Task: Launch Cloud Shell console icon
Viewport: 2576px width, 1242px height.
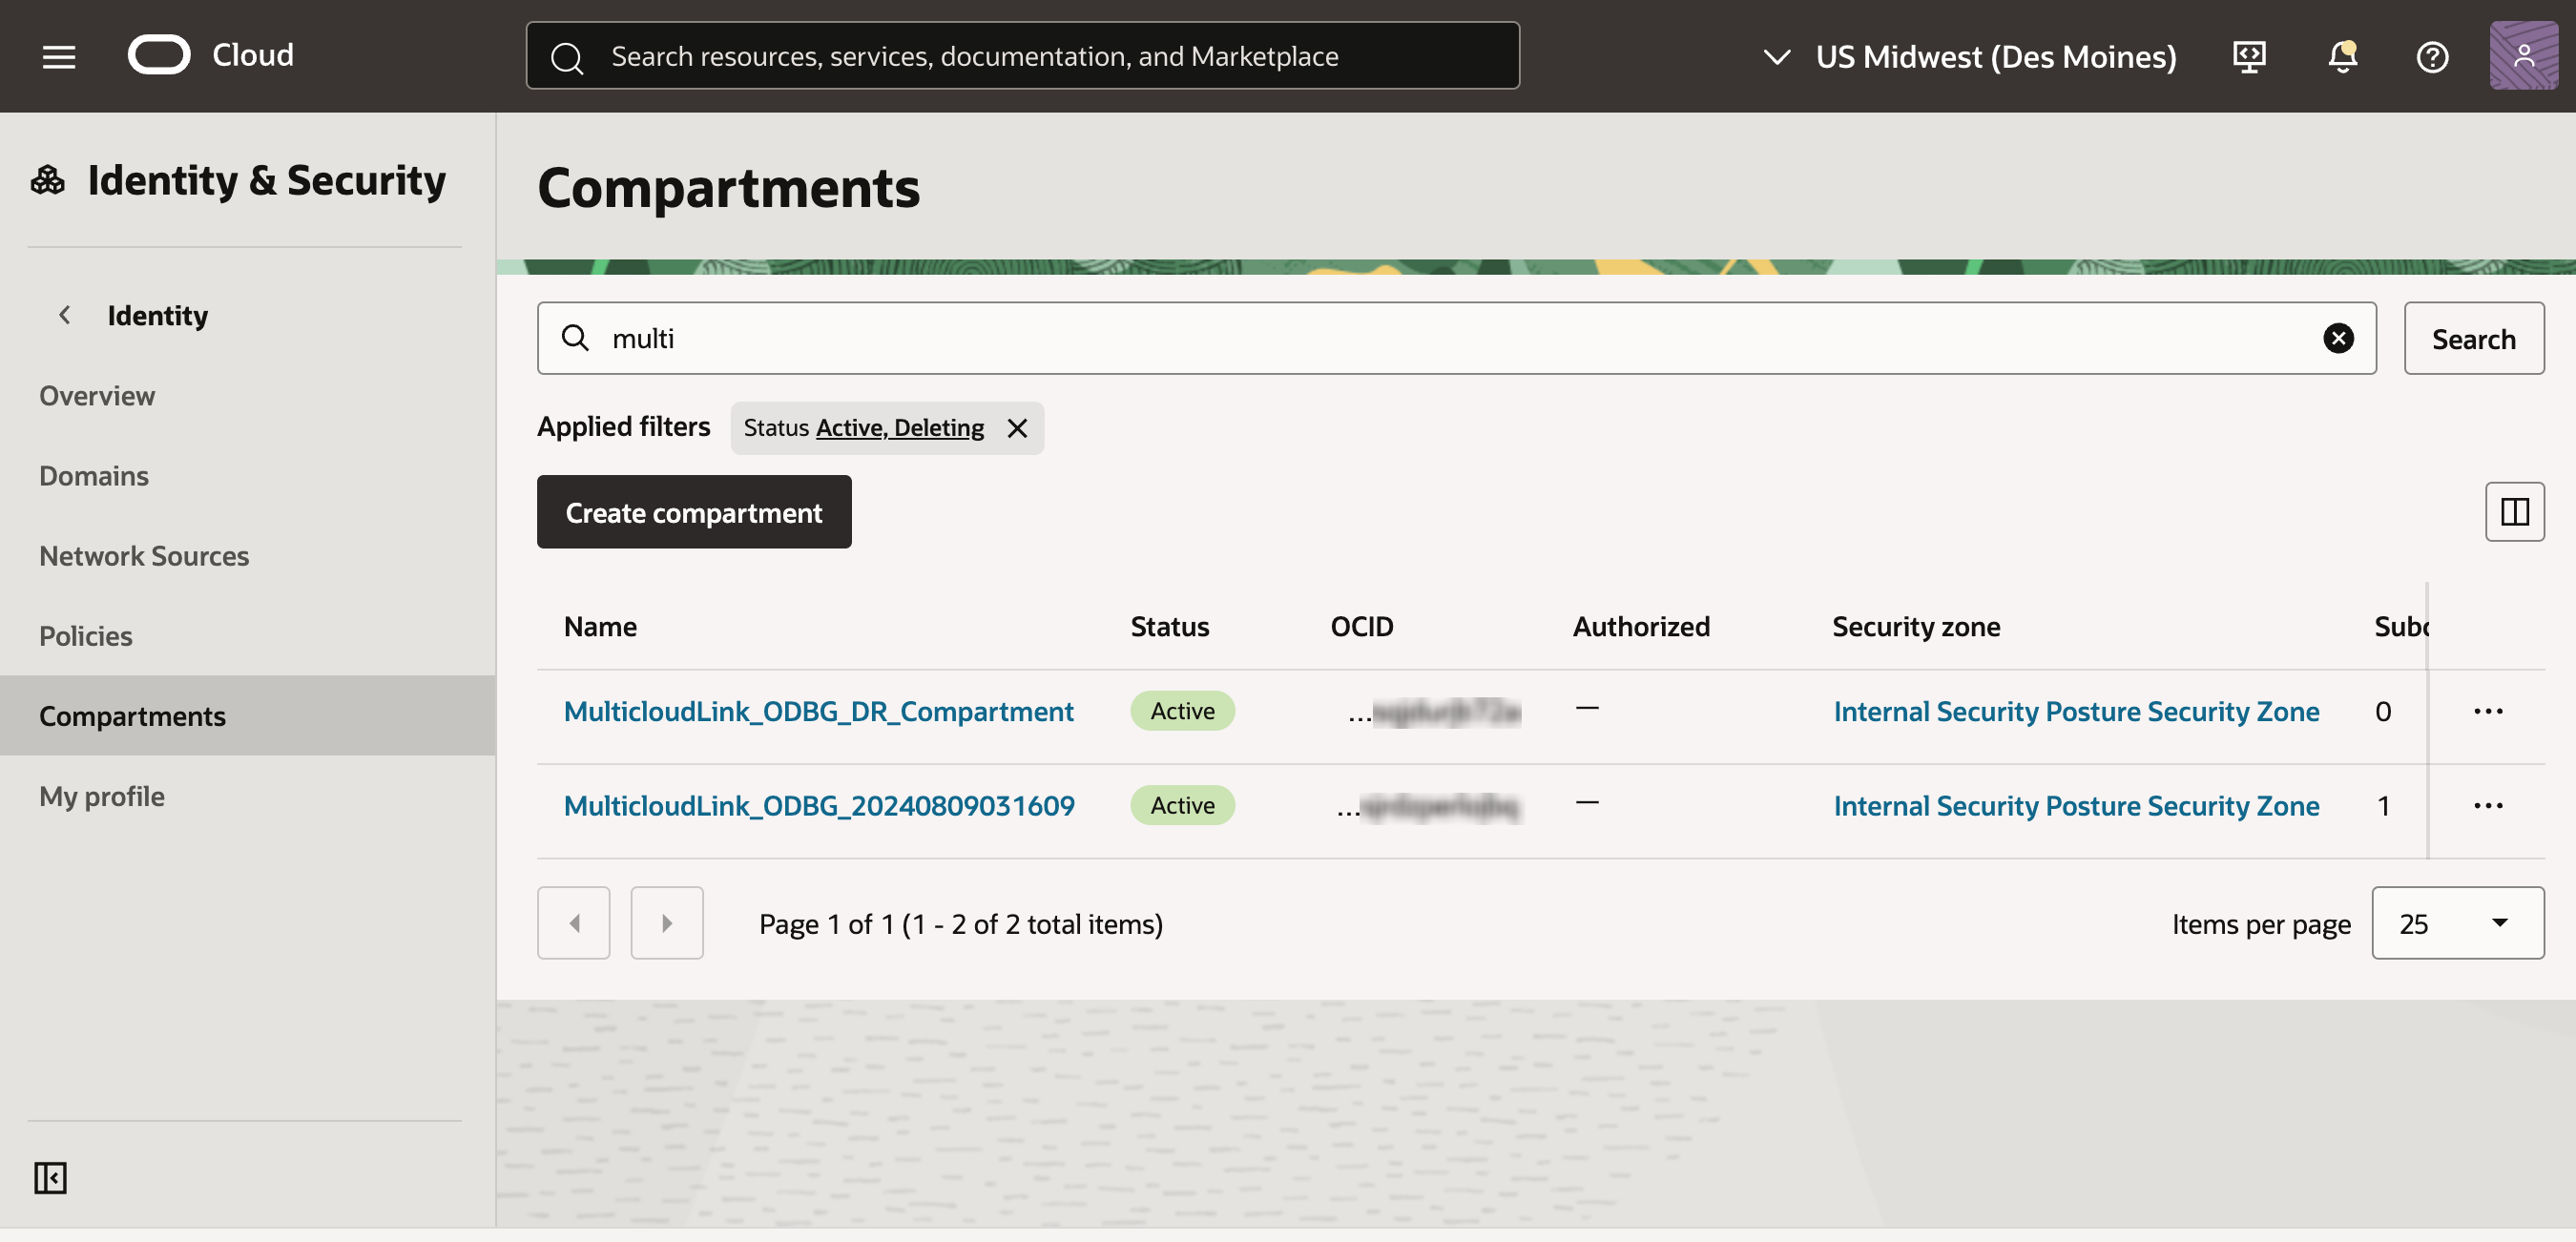Action: (x=2249, y=56)
